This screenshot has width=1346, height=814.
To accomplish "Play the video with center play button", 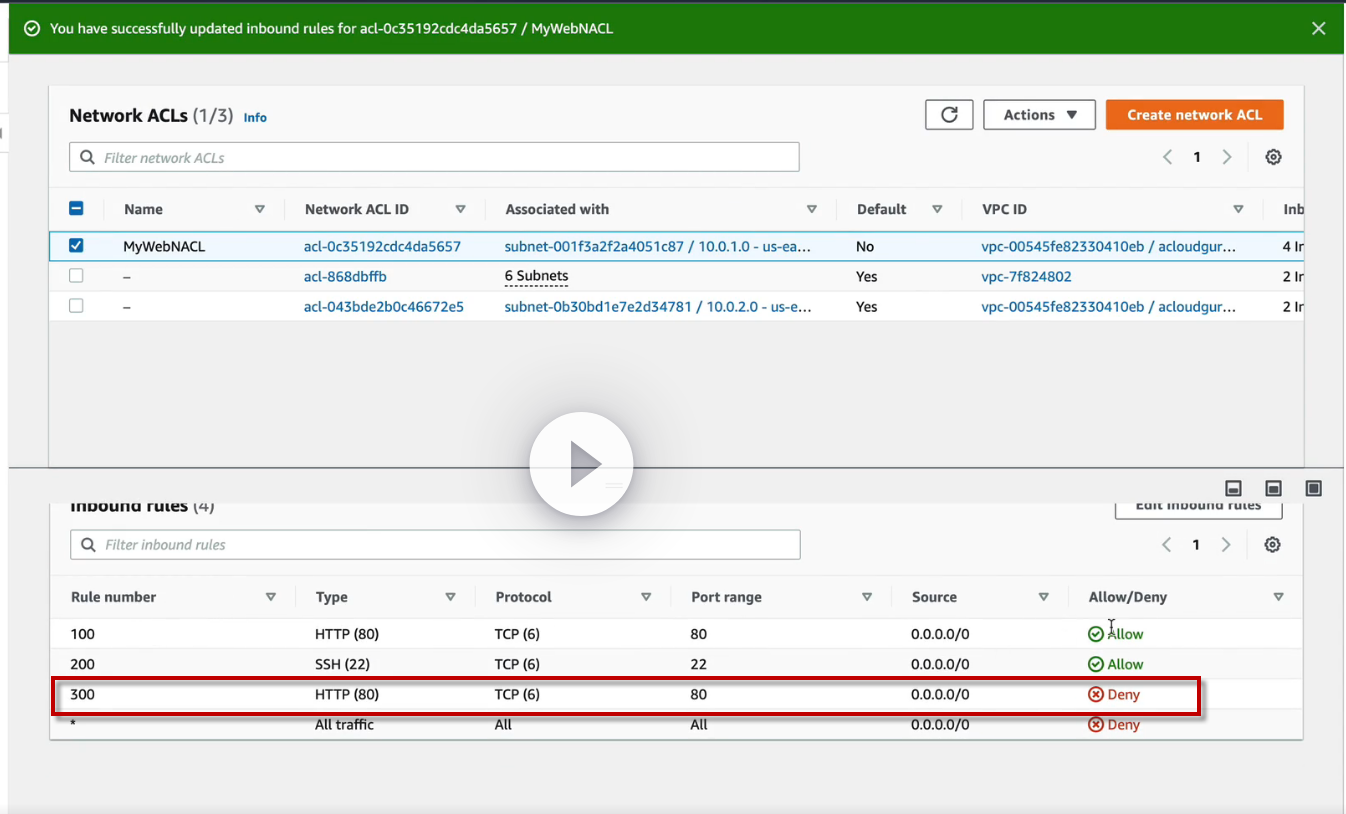I will pyautogui.click(x=581, y=465).
